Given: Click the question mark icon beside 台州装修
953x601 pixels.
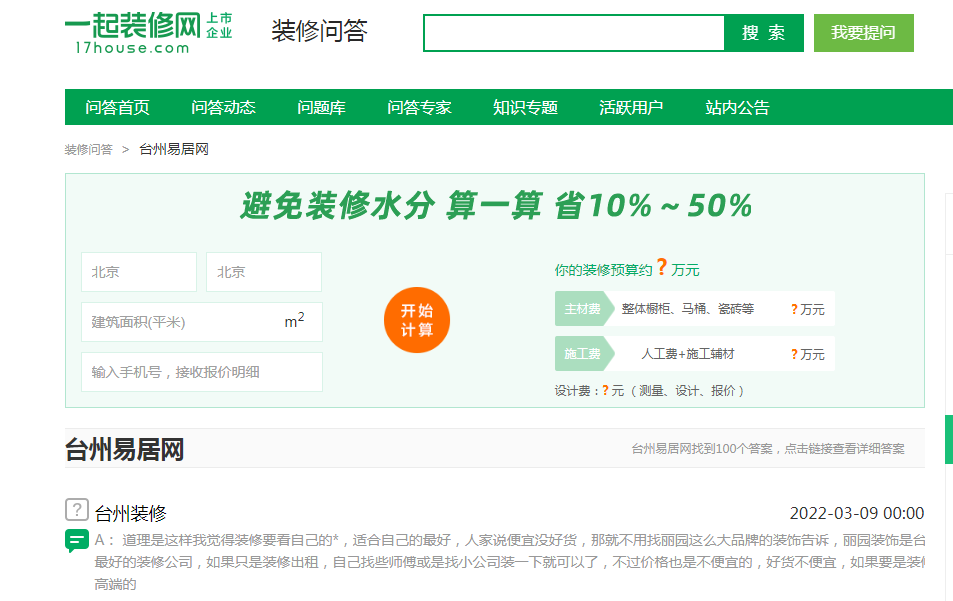Looking at the screenshot, I should [77, 510].
